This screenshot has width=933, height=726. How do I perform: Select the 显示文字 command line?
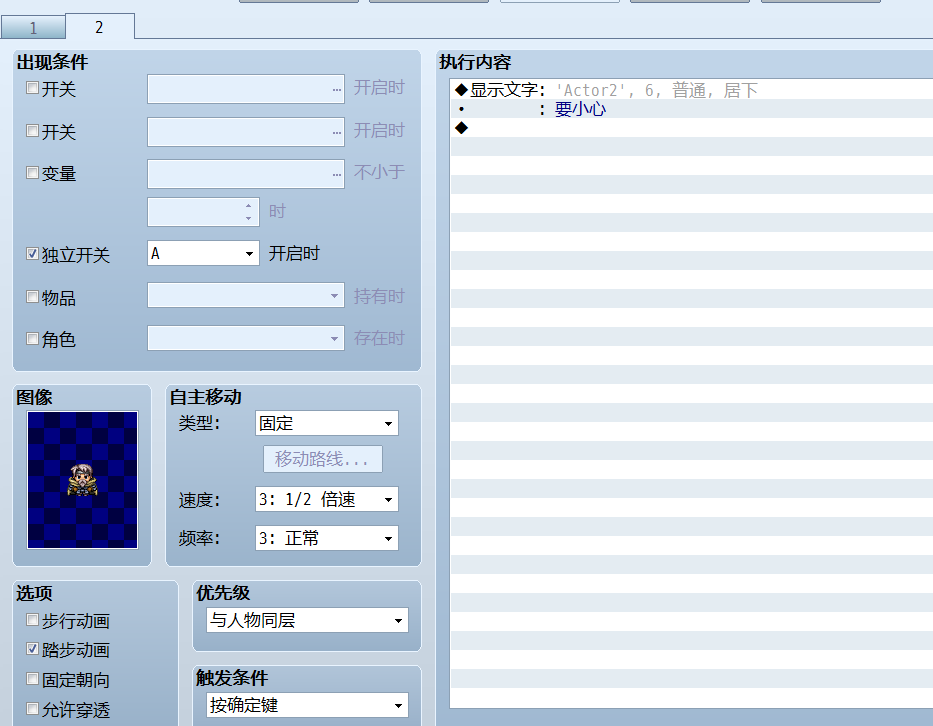click(691, 90)
